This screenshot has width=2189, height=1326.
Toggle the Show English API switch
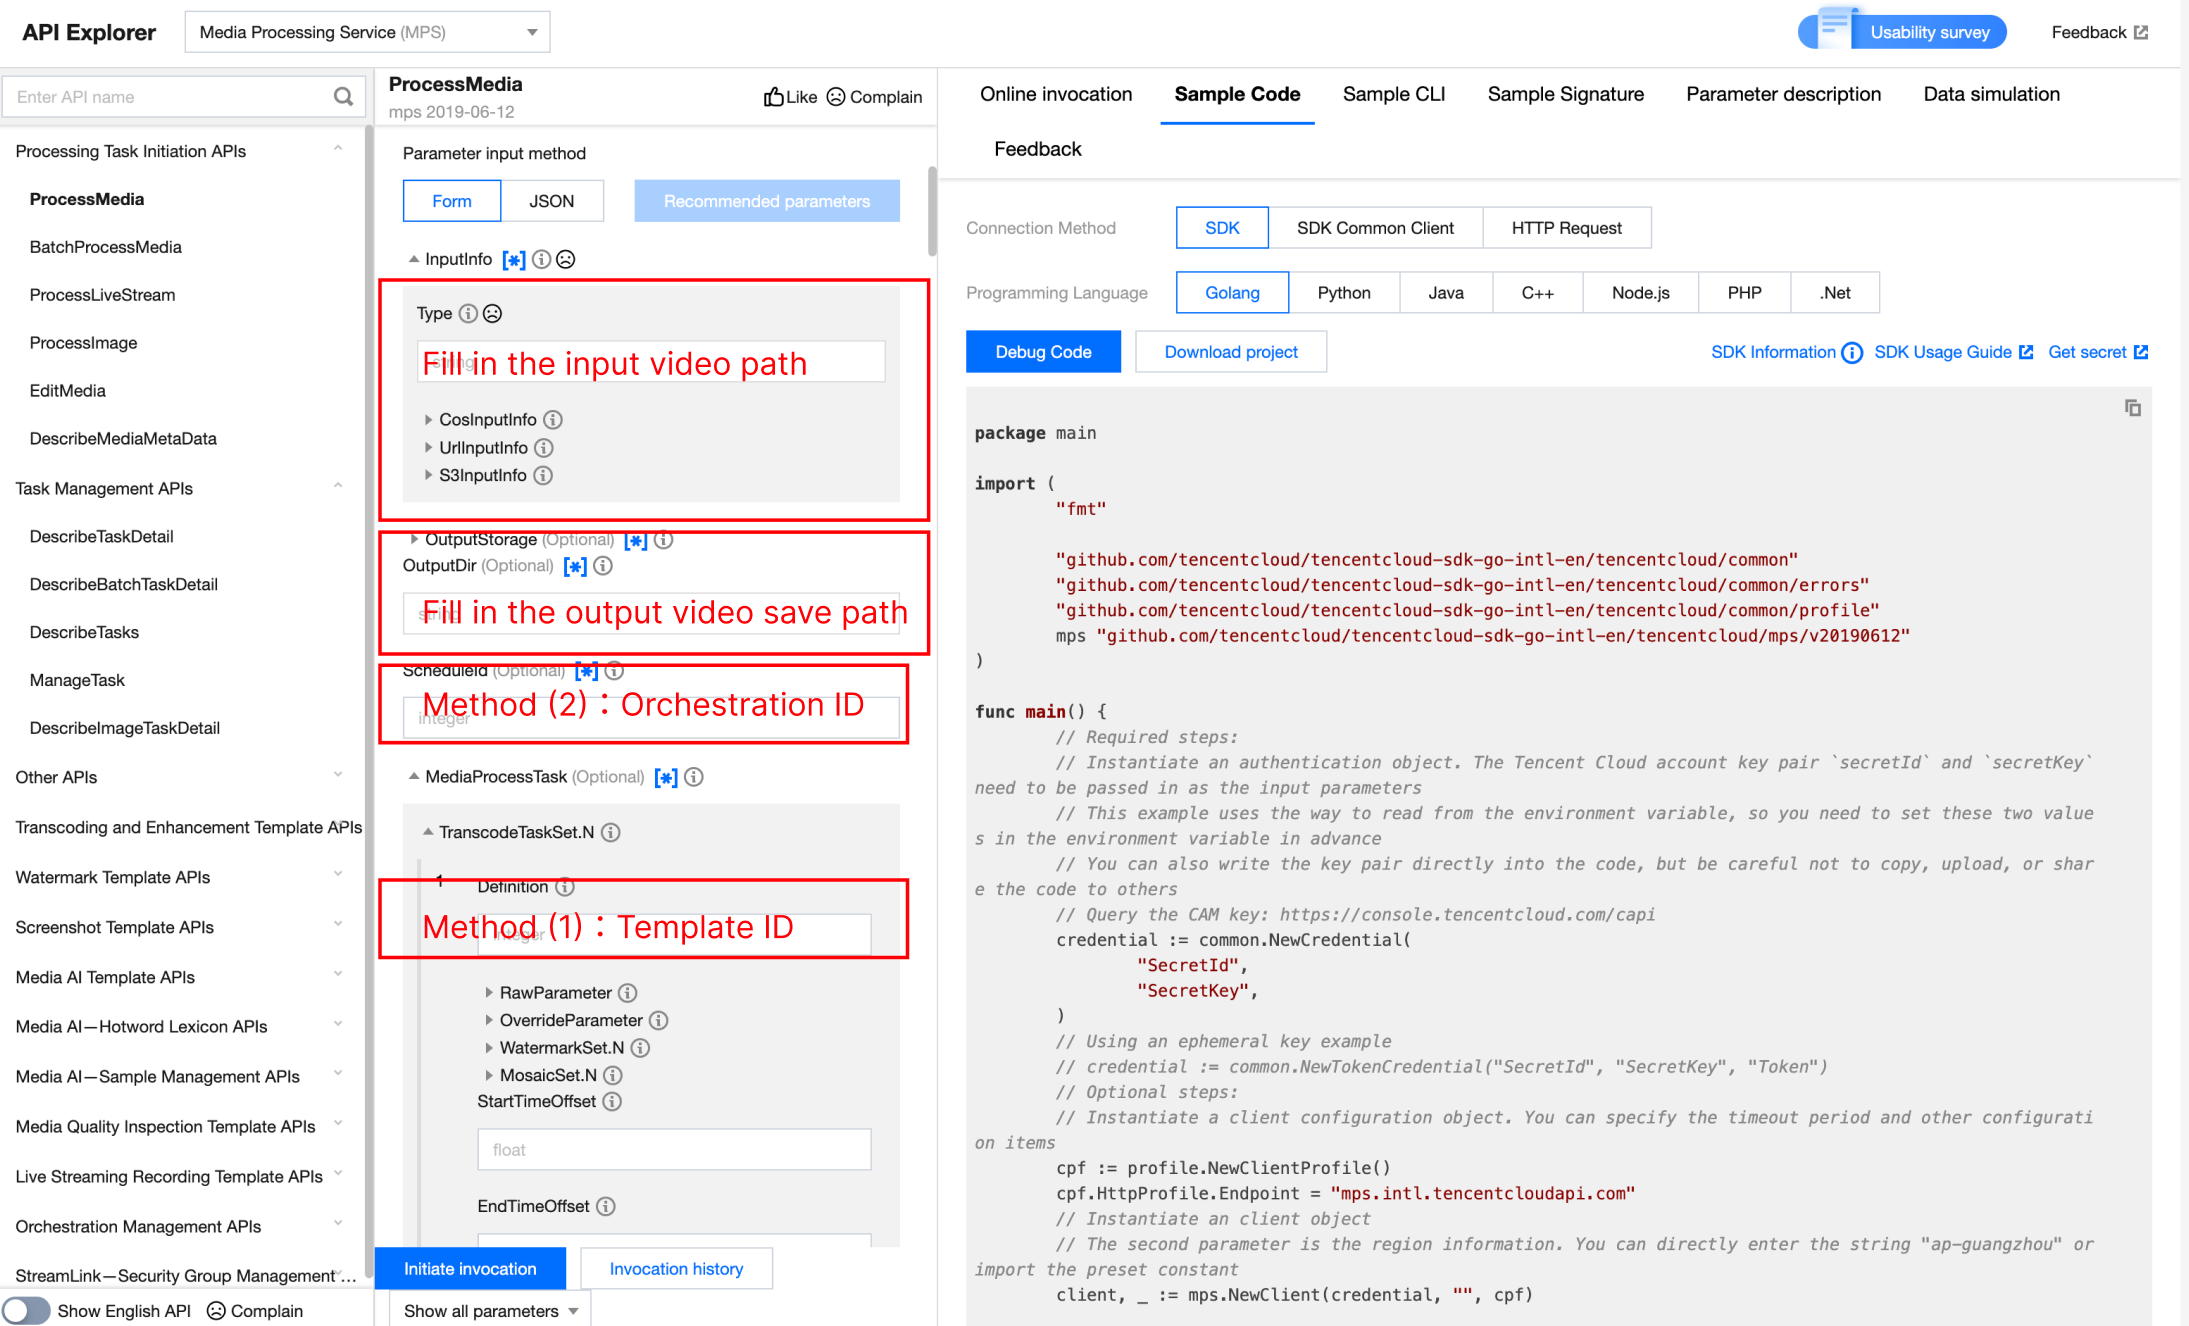click(x=27, y=1310)
